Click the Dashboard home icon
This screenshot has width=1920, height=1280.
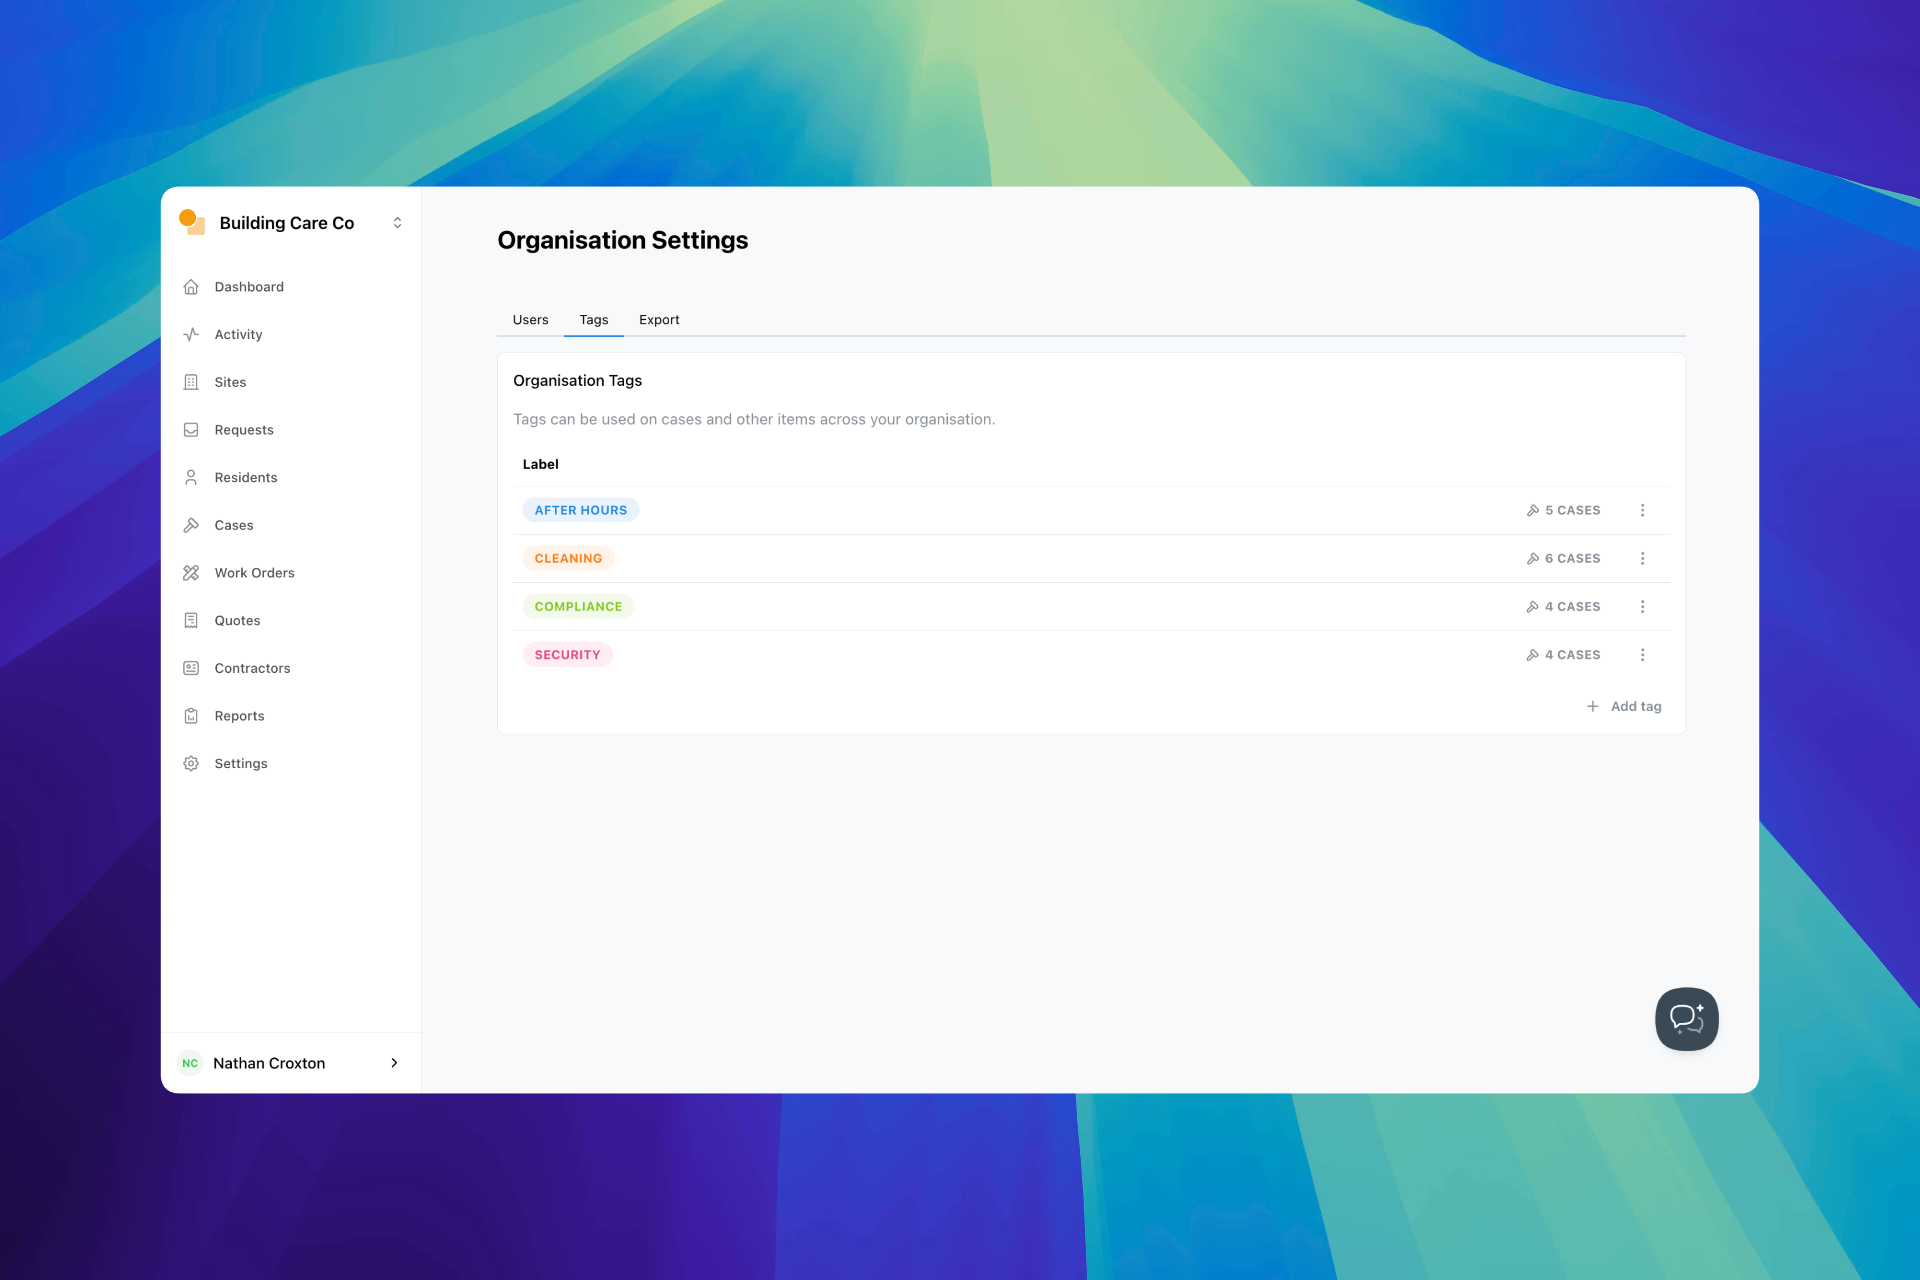coord(191,287)
